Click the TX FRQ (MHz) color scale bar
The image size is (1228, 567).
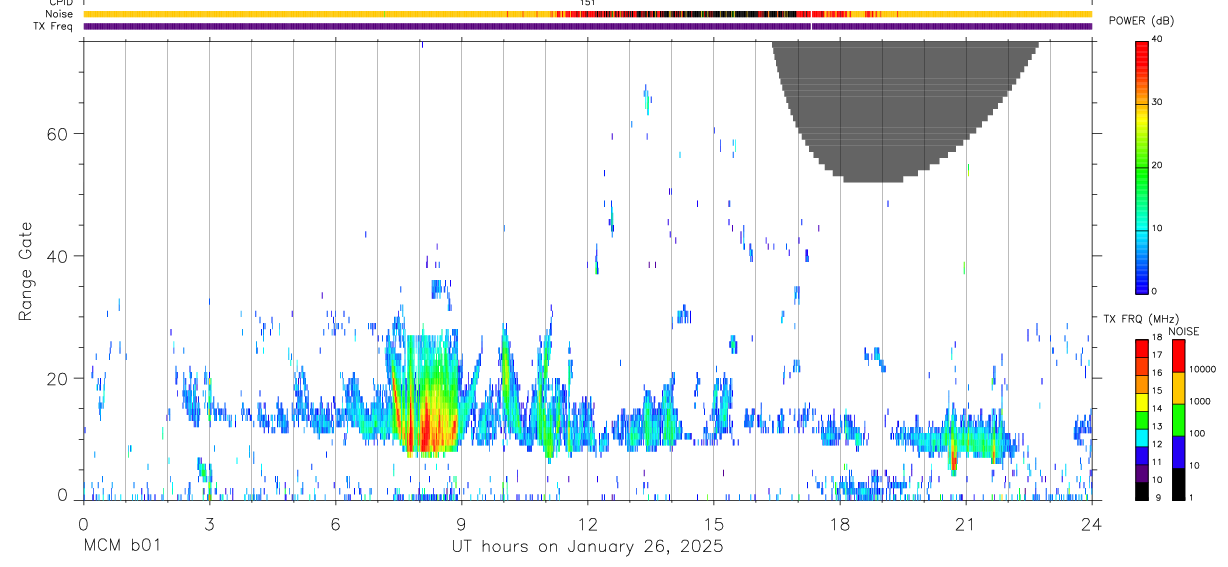click(1142, 419)
